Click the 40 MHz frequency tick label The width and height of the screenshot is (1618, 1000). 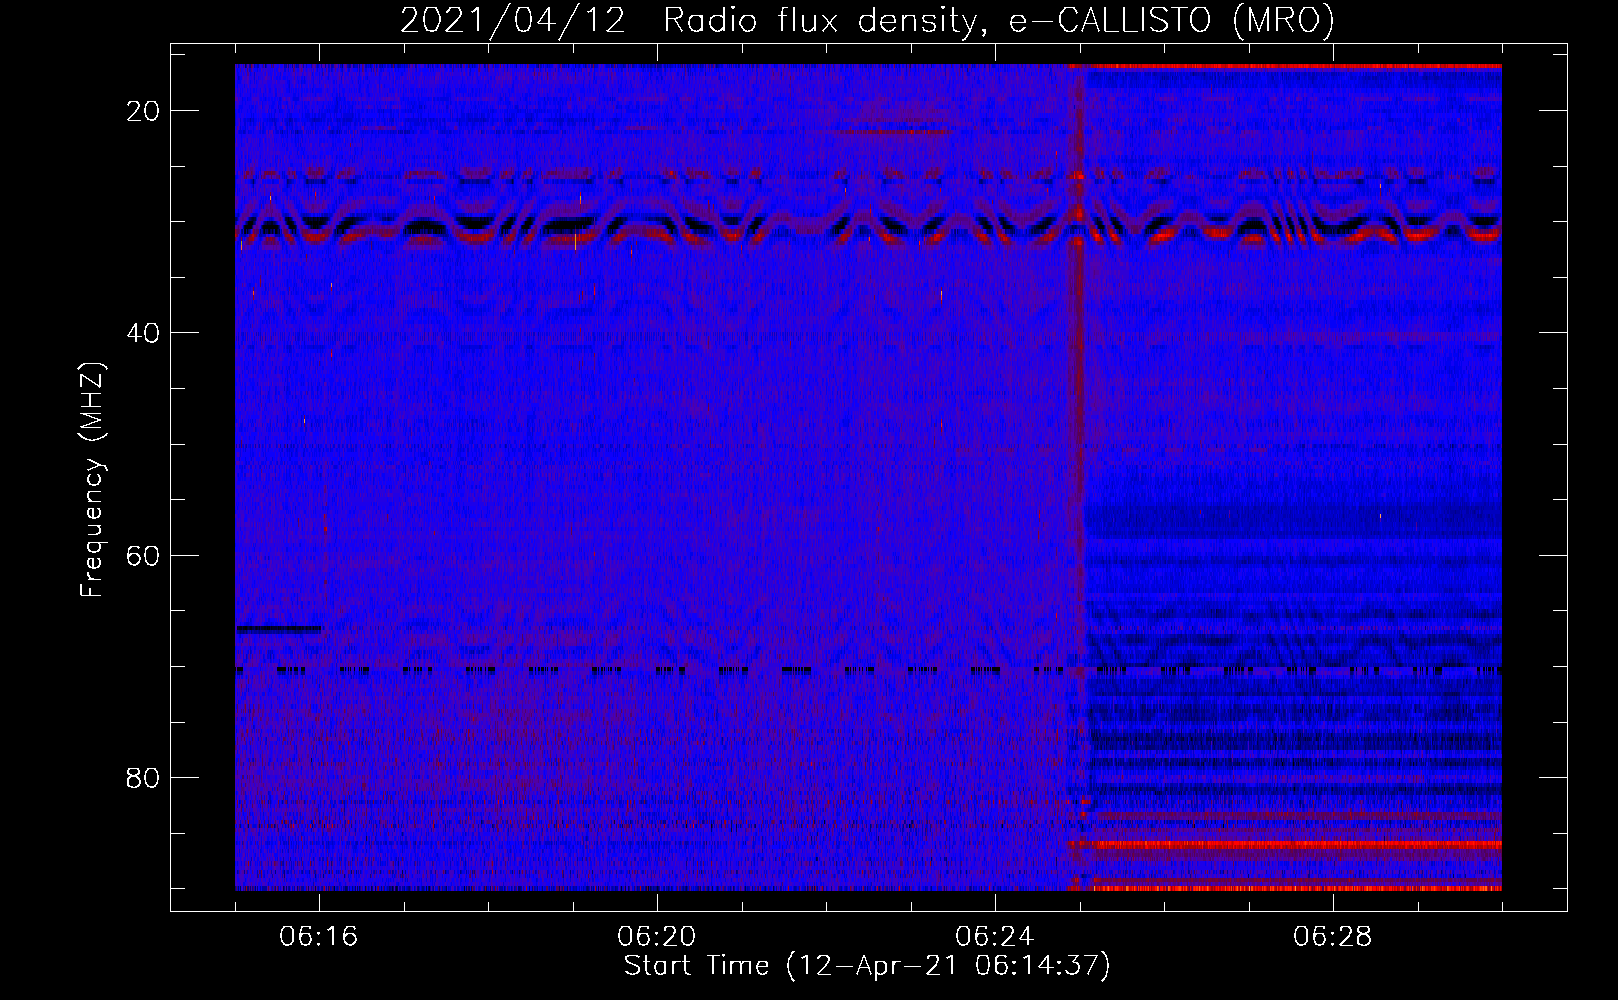click(144, 333)
